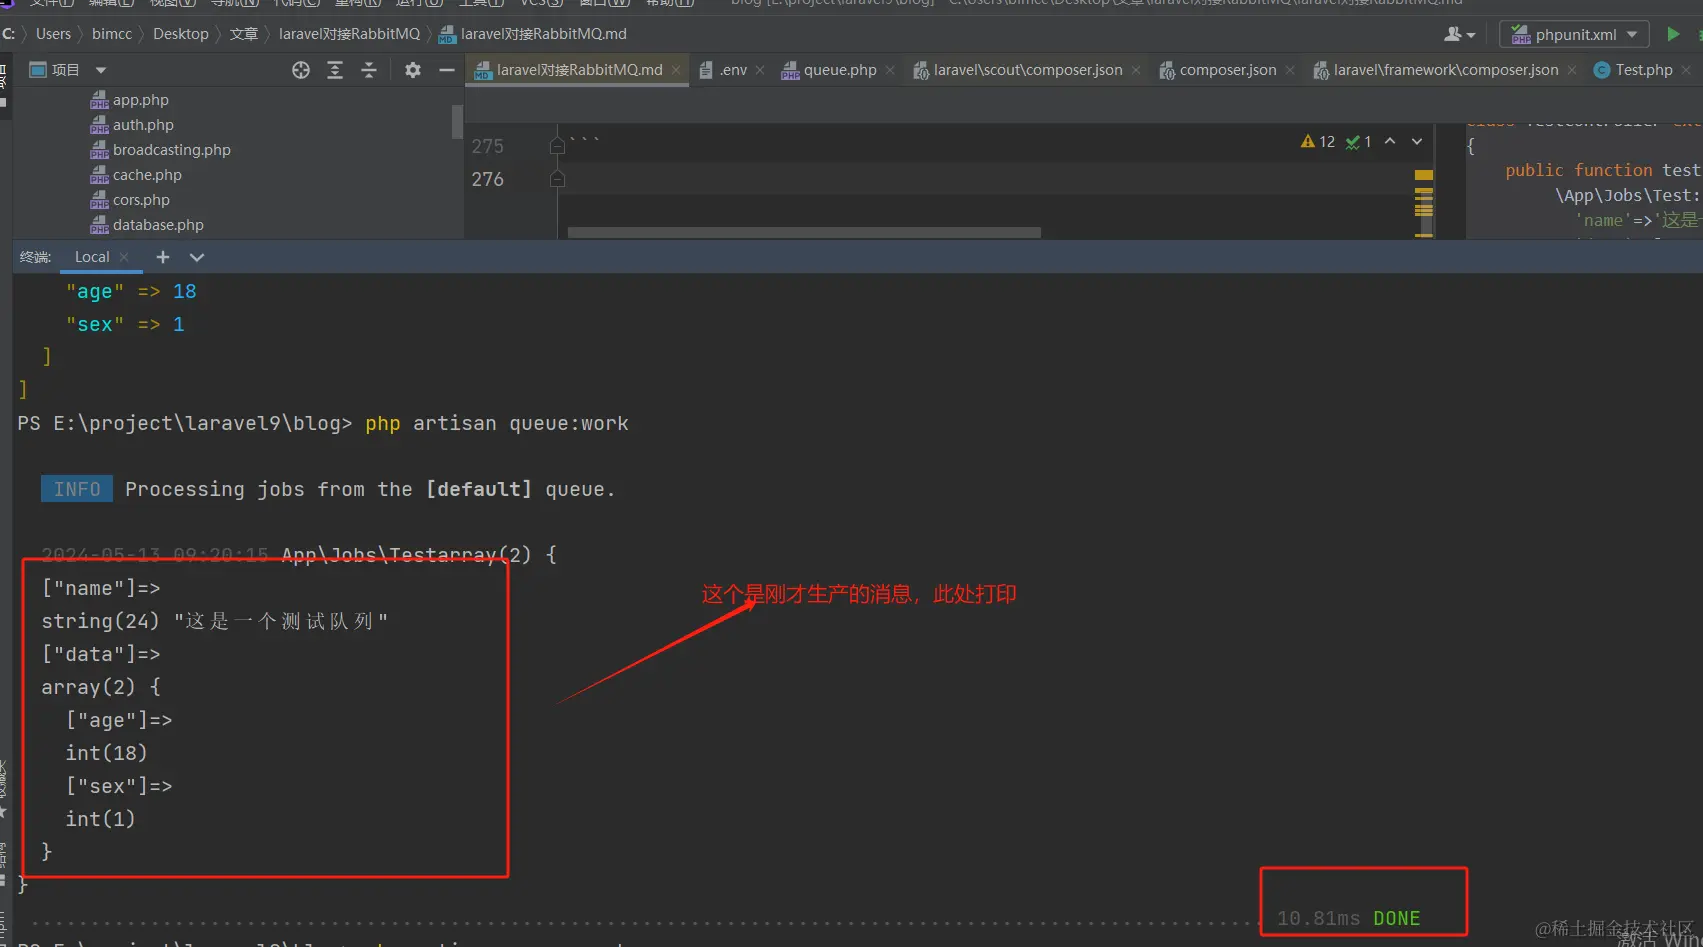Image resolution: width=1703 pixels, height=947 pixels.
Task: Open the phpunit.xml run configuration dropdown
Action: [x=1574, y=34]
